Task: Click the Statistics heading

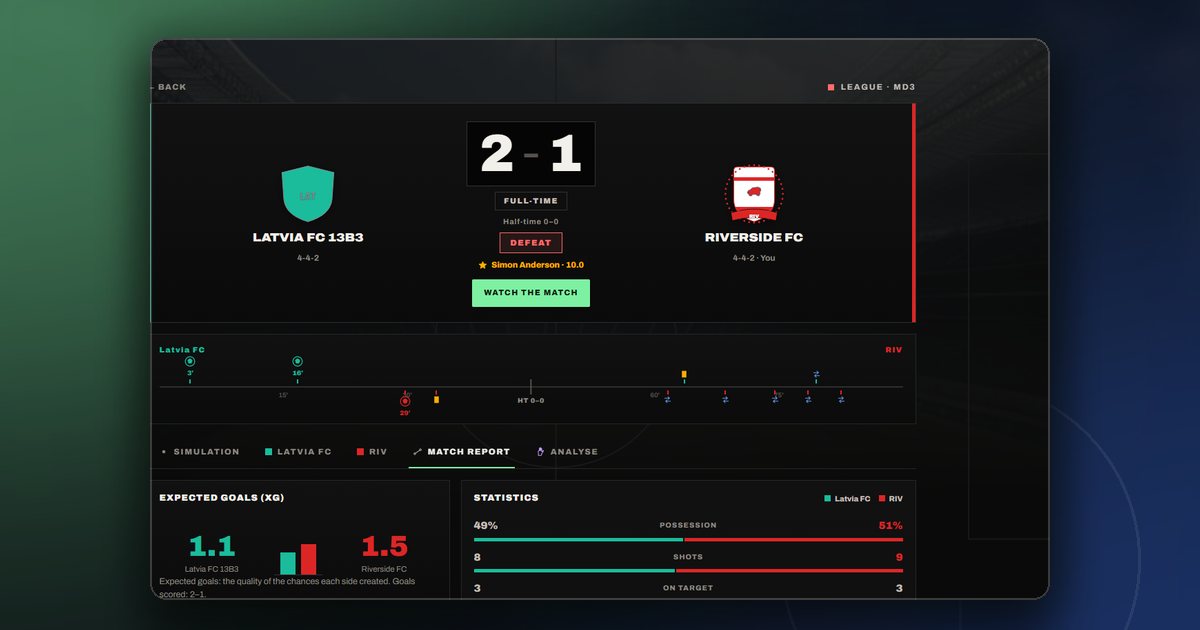Action: tap(506, 497)
